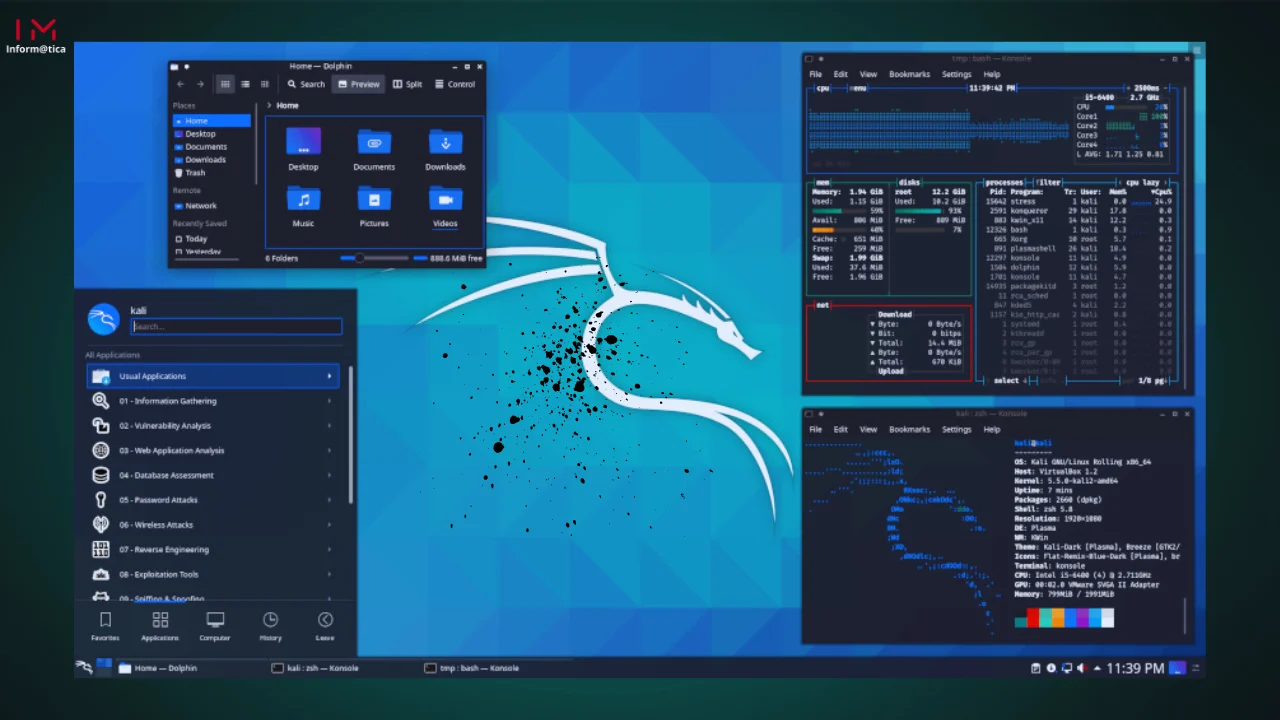This screenshot has height=720, width=1280.
Task: Expand Usual Applications submenu
Action: click(213, 376)
